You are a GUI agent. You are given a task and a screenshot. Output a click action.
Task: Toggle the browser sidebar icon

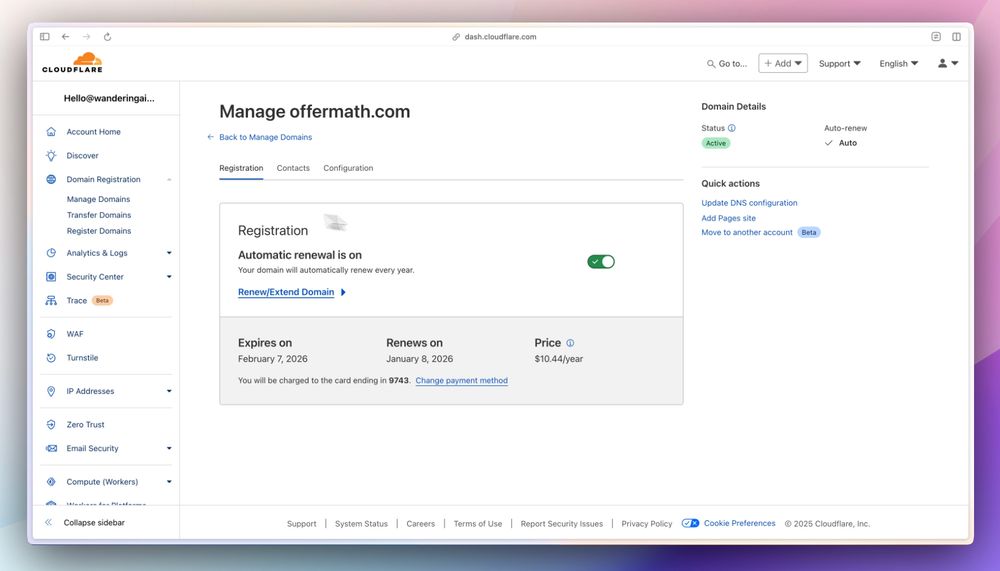point(45,36)
